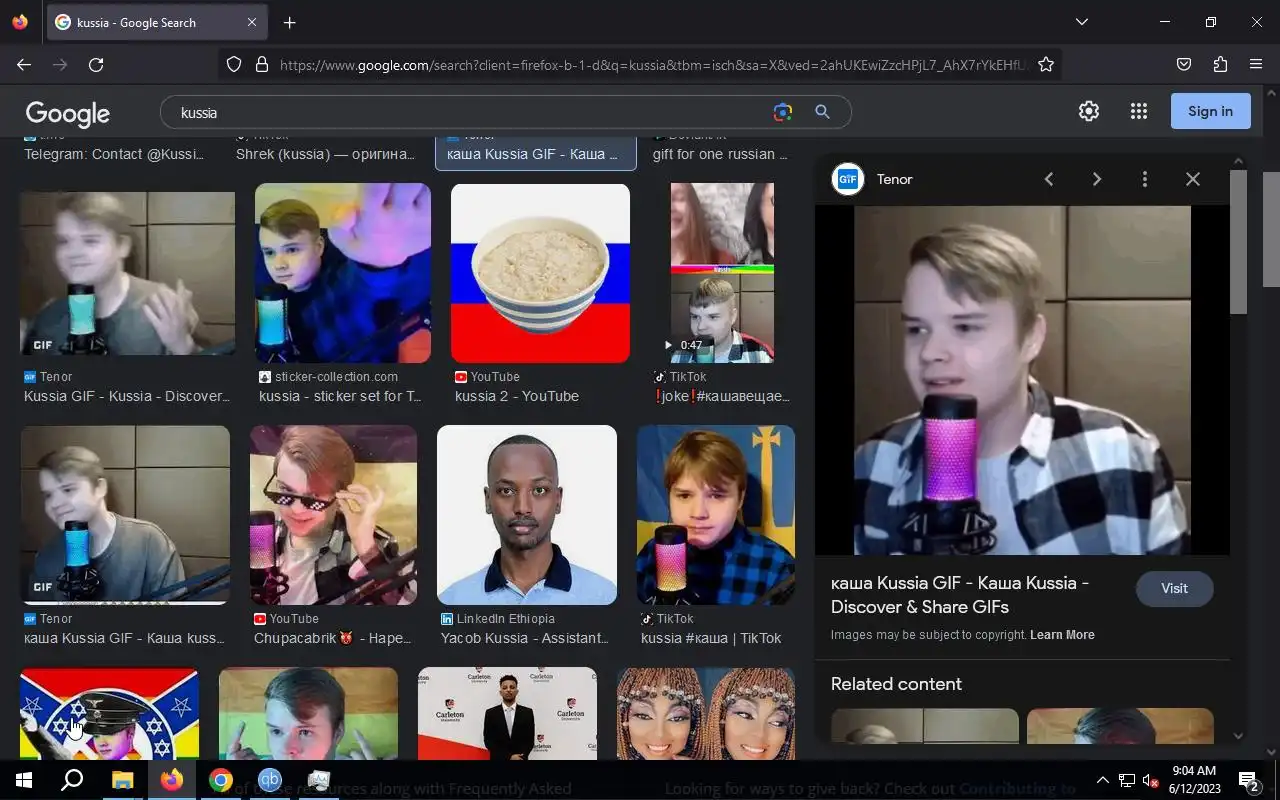This screenshot has width=1280, height=800.
Task: Reload the page with the refresh icon
Action: click(96, 64)
